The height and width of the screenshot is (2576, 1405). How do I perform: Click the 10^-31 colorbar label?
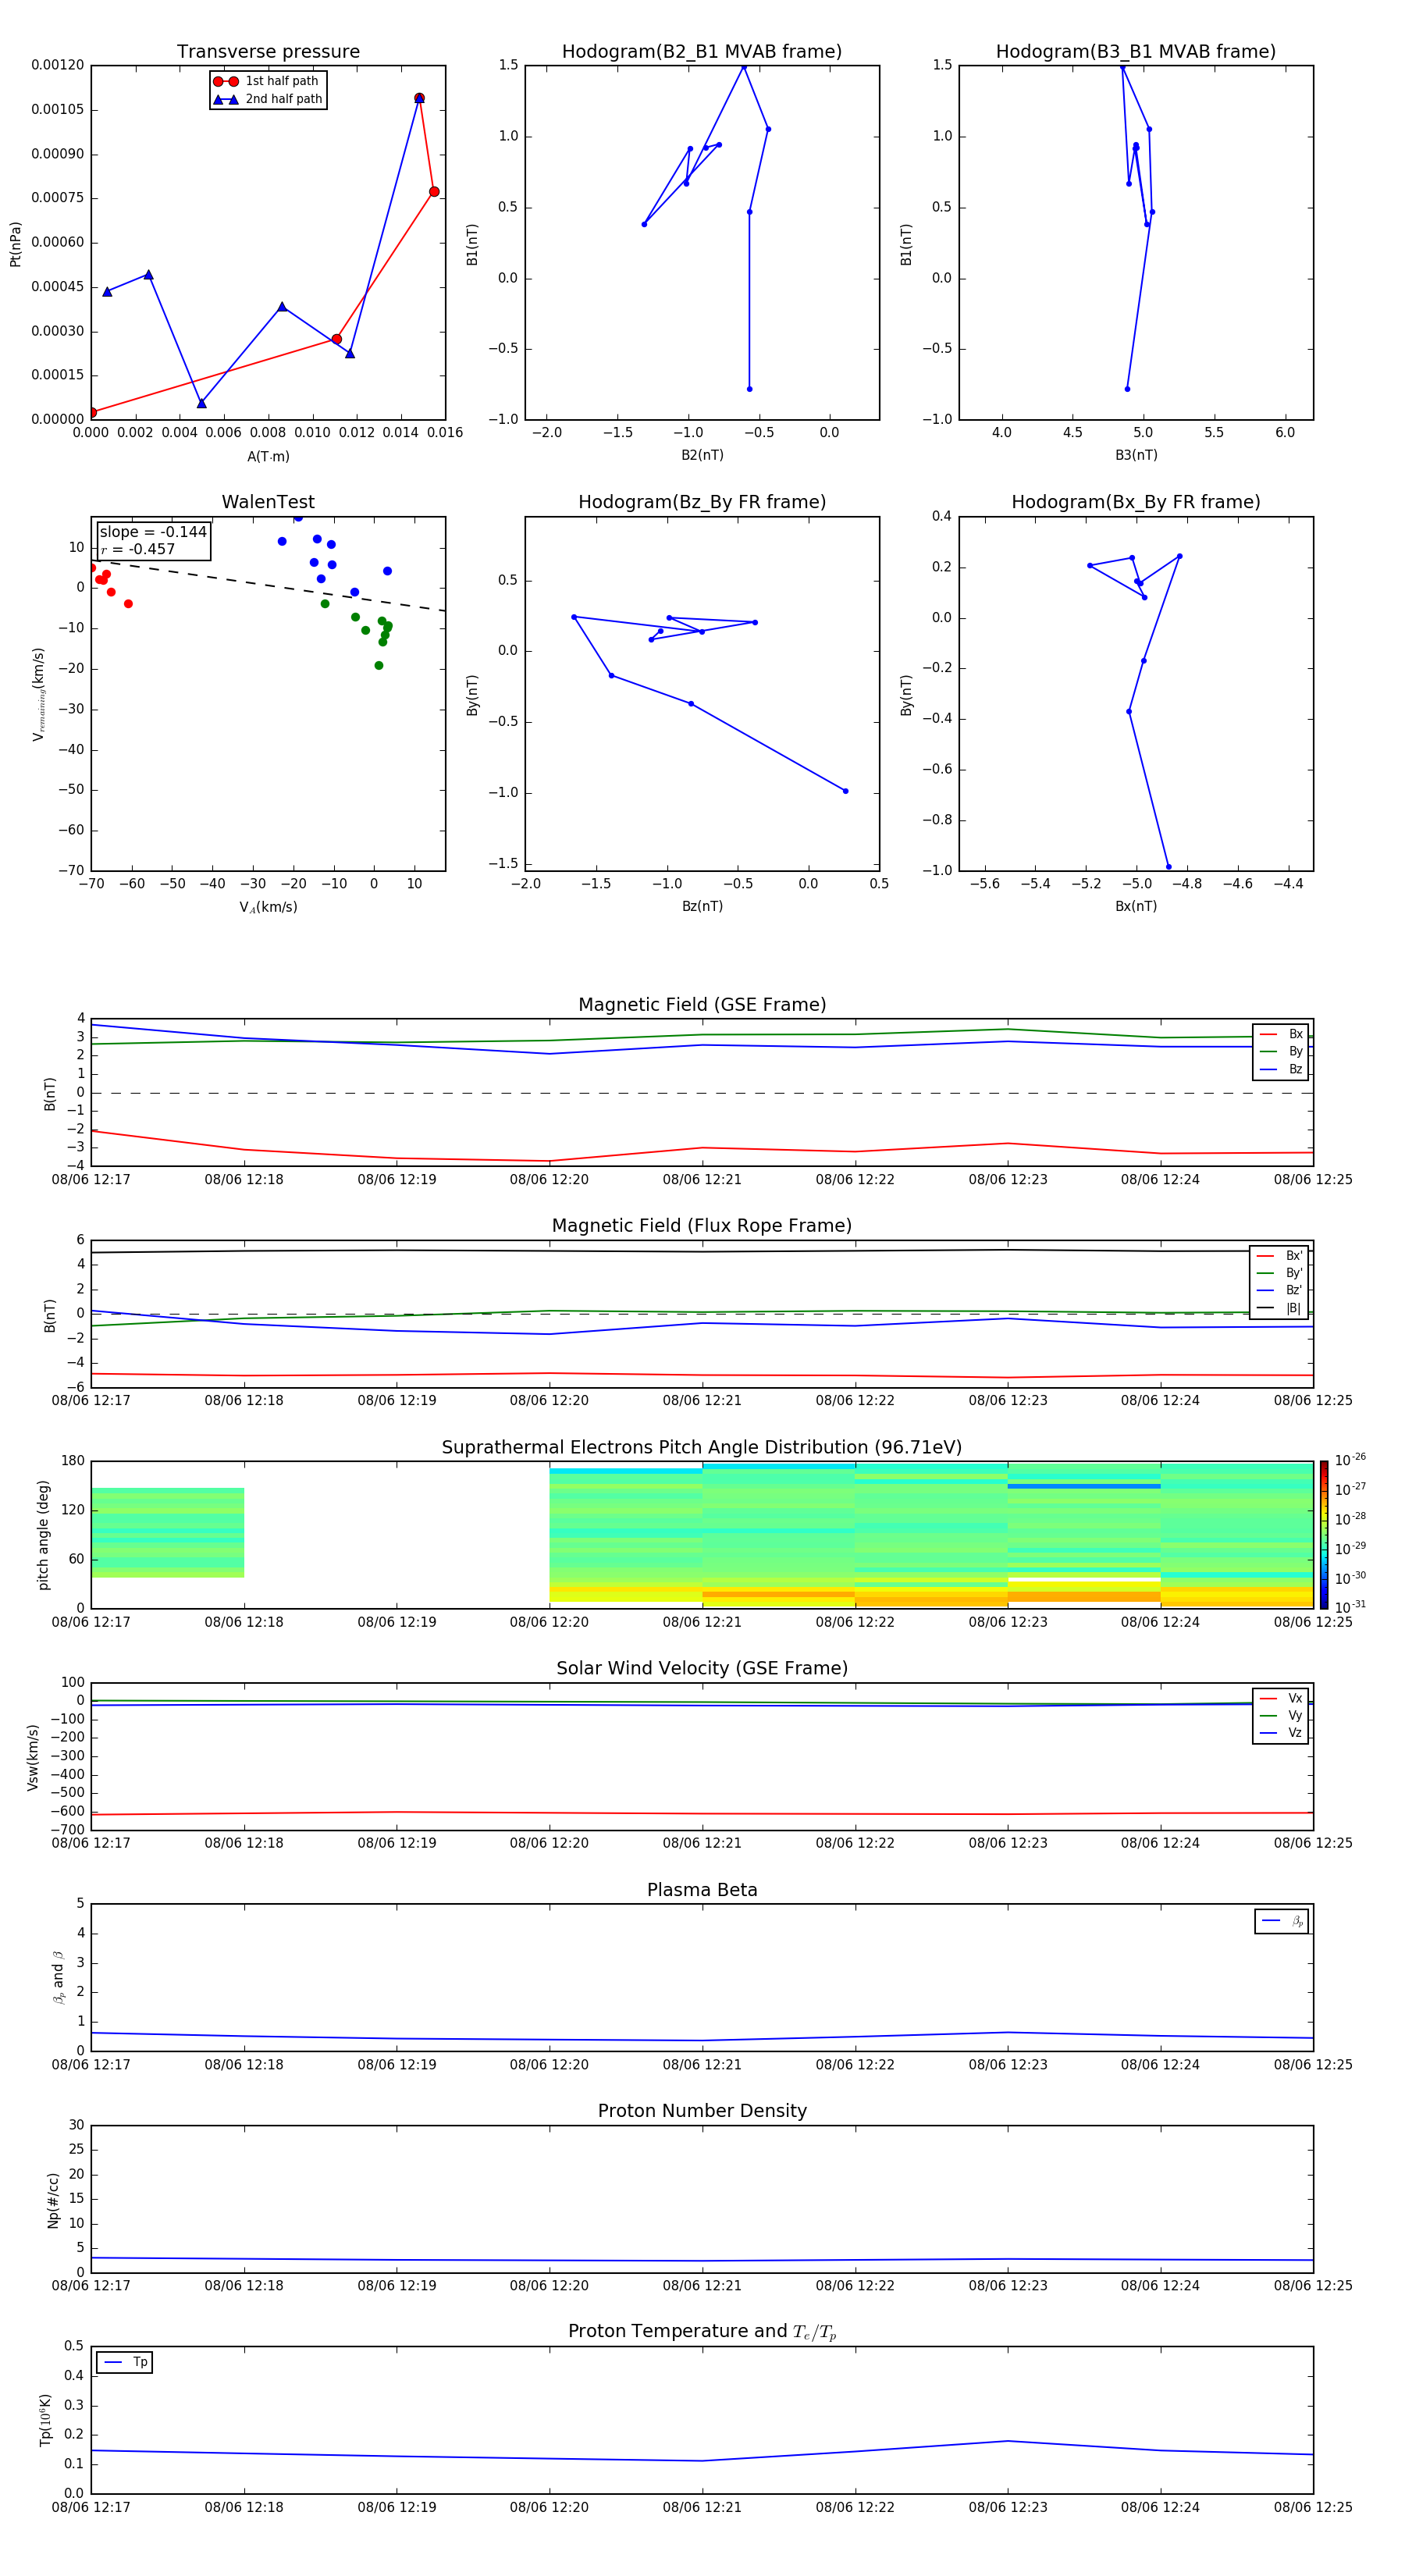[1350, 1607]
